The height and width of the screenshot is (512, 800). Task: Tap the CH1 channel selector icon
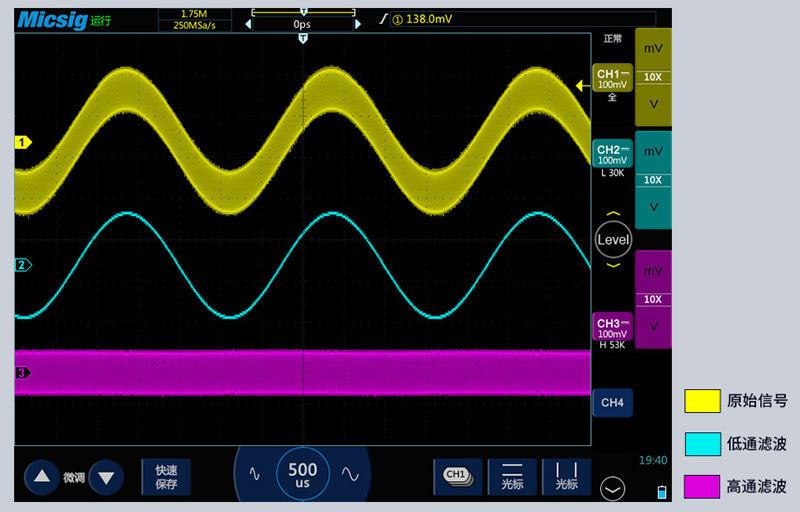click(457, 476)
